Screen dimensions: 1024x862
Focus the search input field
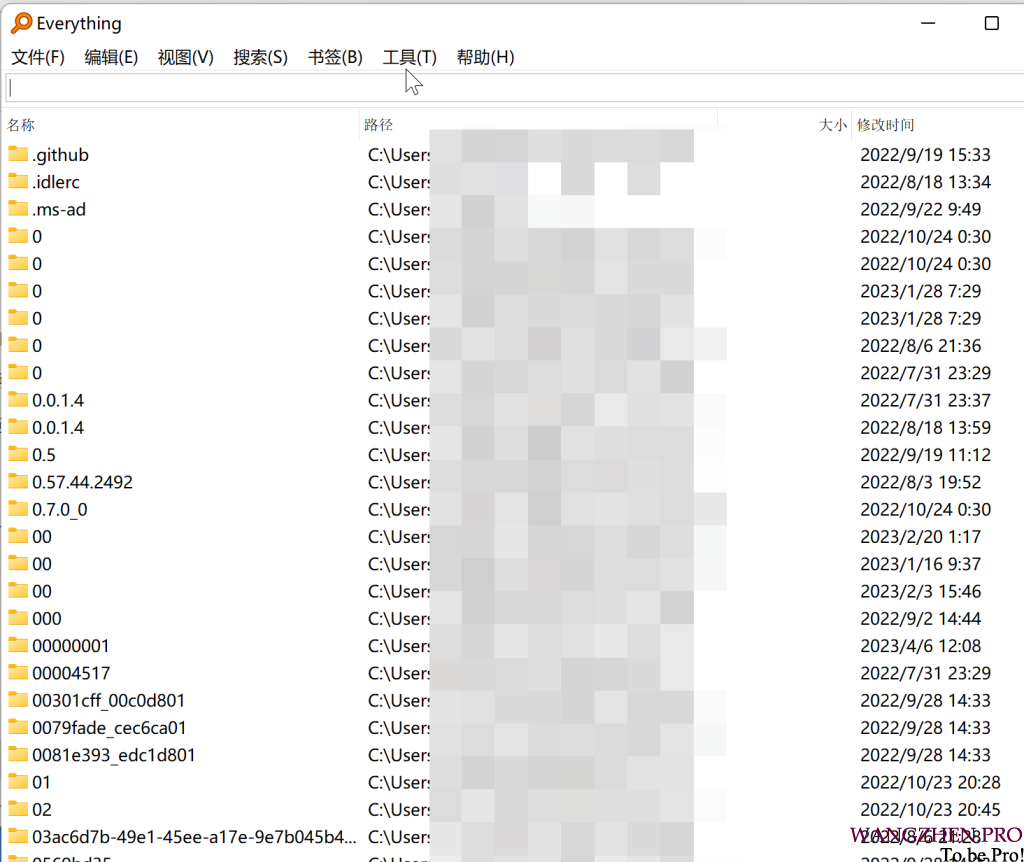(x=500, y=87)
